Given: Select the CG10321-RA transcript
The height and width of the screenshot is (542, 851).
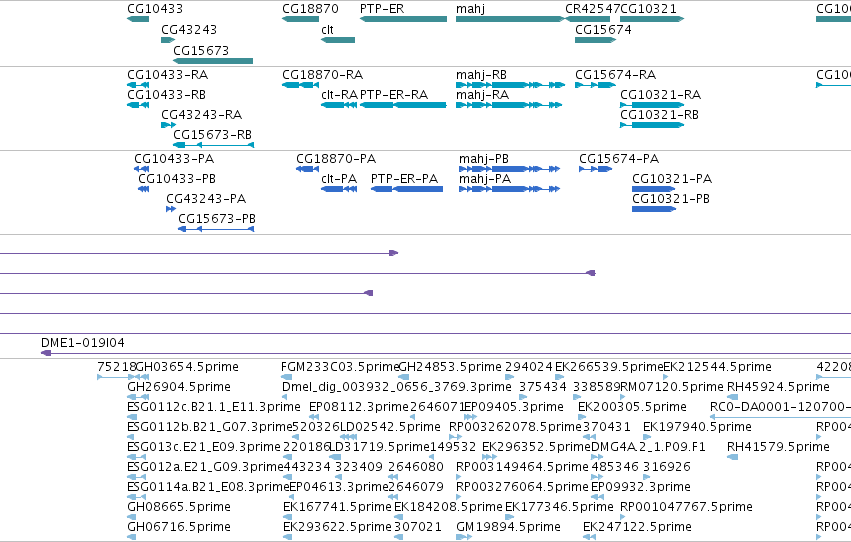Looking at the screenshot, I should pyautogui.click(x=652, y=105).
